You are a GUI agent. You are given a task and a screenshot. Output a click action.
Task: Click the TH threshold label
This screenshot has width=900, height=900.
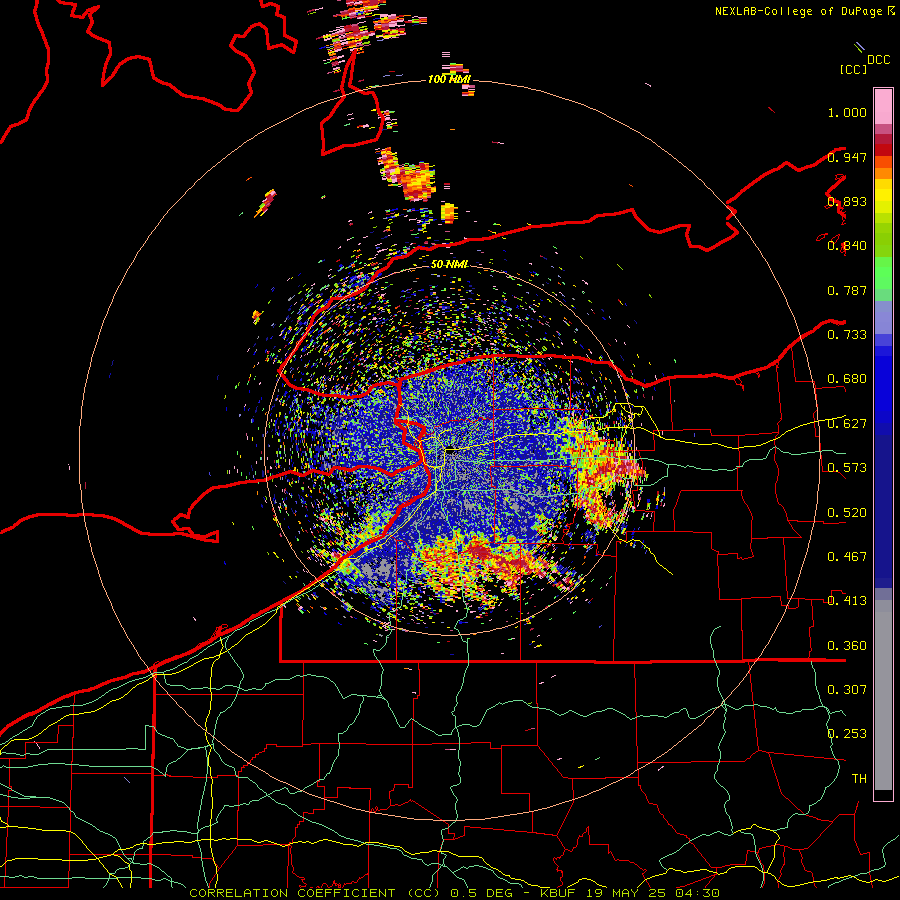pyautogui.click(x=859, y=779)
